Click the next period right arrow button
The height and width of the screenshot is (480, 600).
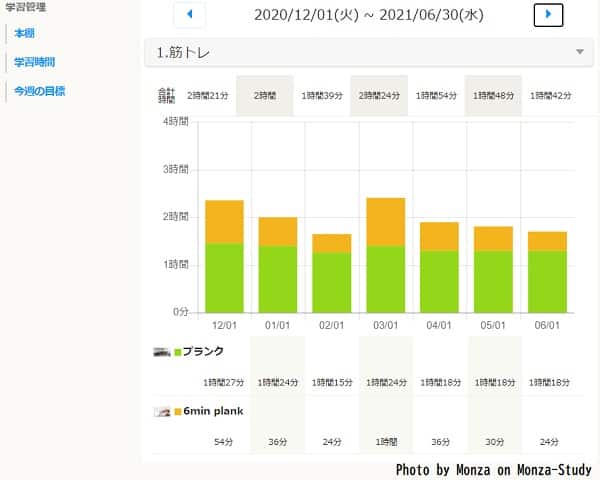tap(548, 15)
